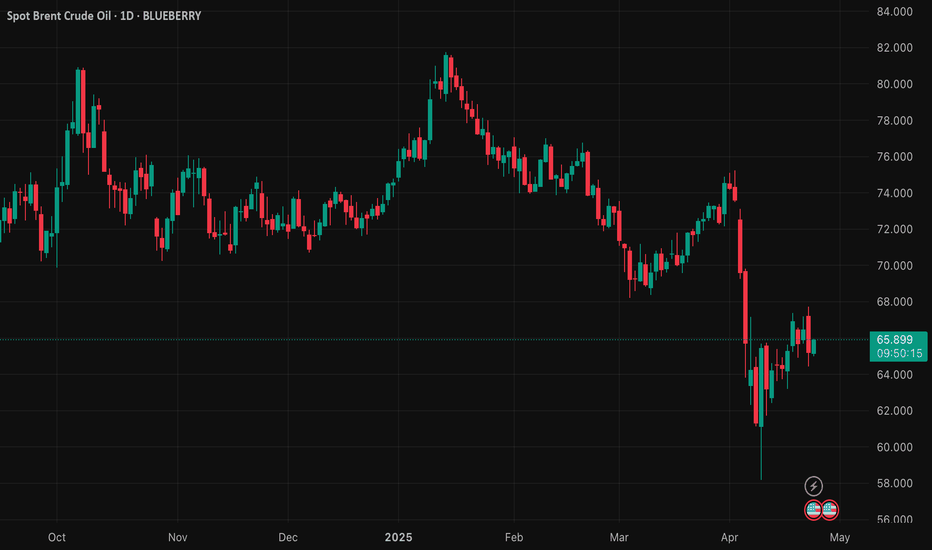Click the 74.000 price axis label
Image resolution: width=932 pixels, height=550 pixels.
pyautogui.click(x=895, y=193)
